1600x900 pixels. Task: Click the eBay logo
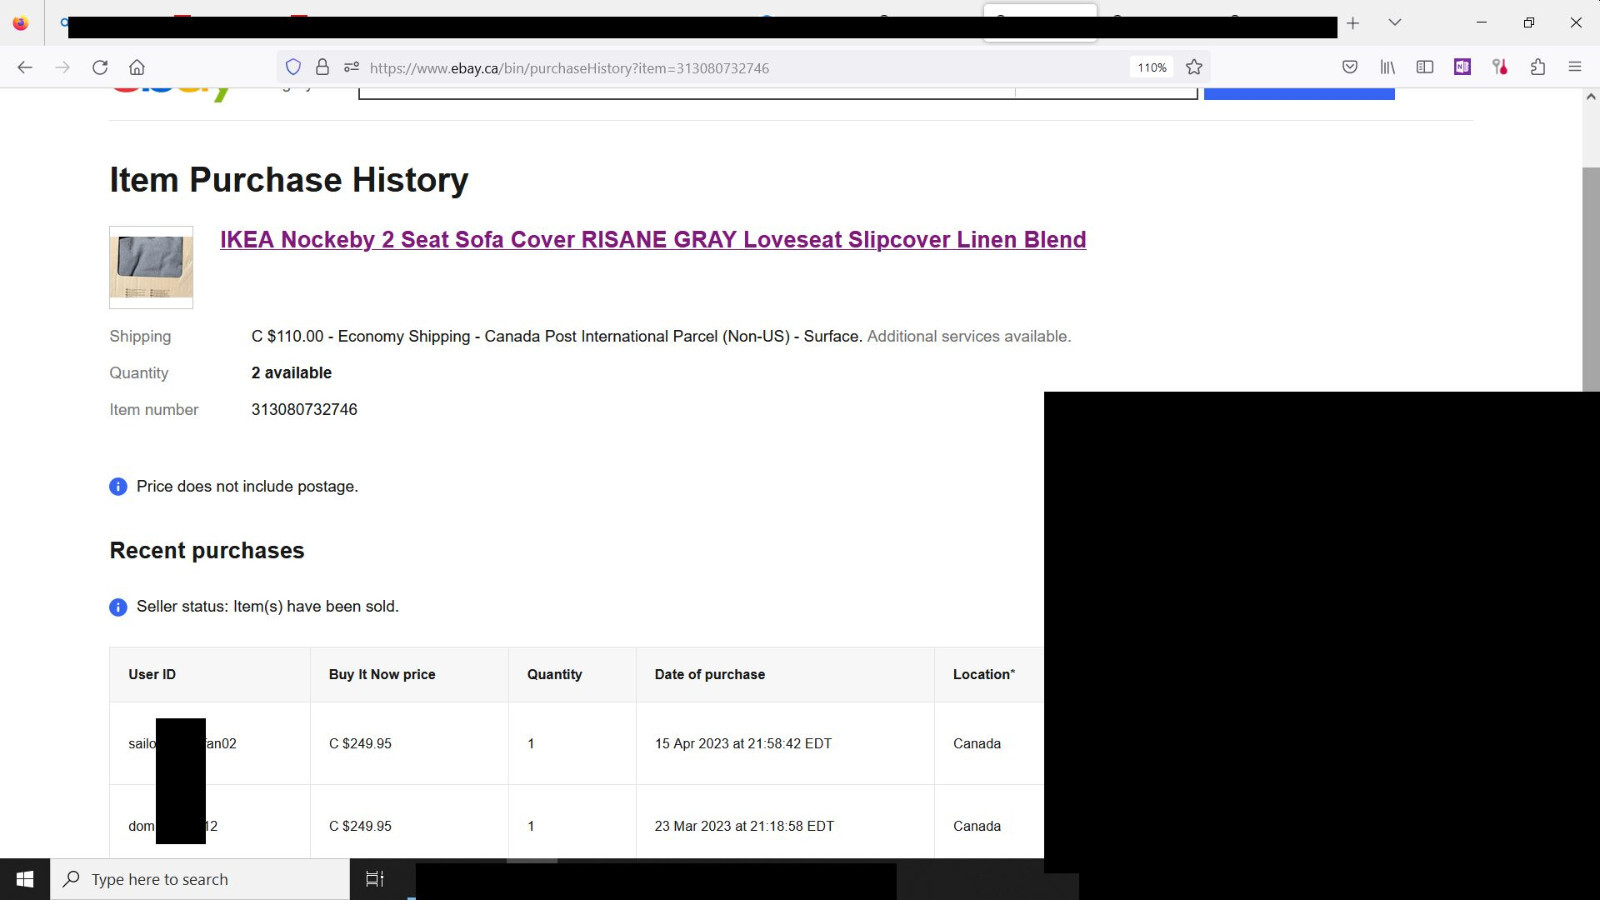click(170, 93)
